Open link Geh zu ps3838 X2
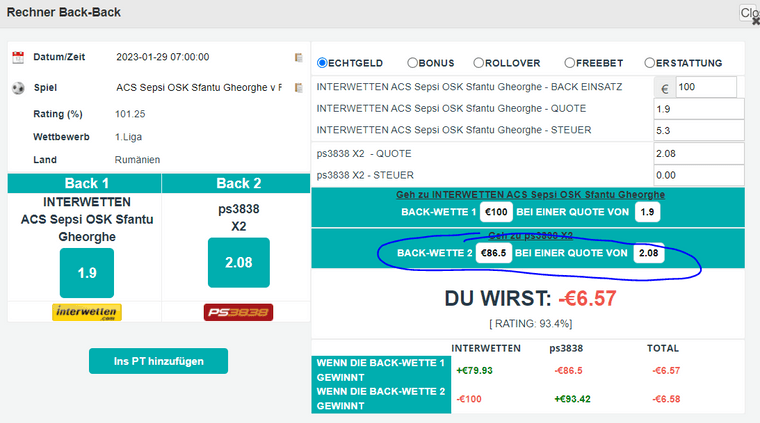This screenshot has height=423, width=760. [x=530, y=235]
